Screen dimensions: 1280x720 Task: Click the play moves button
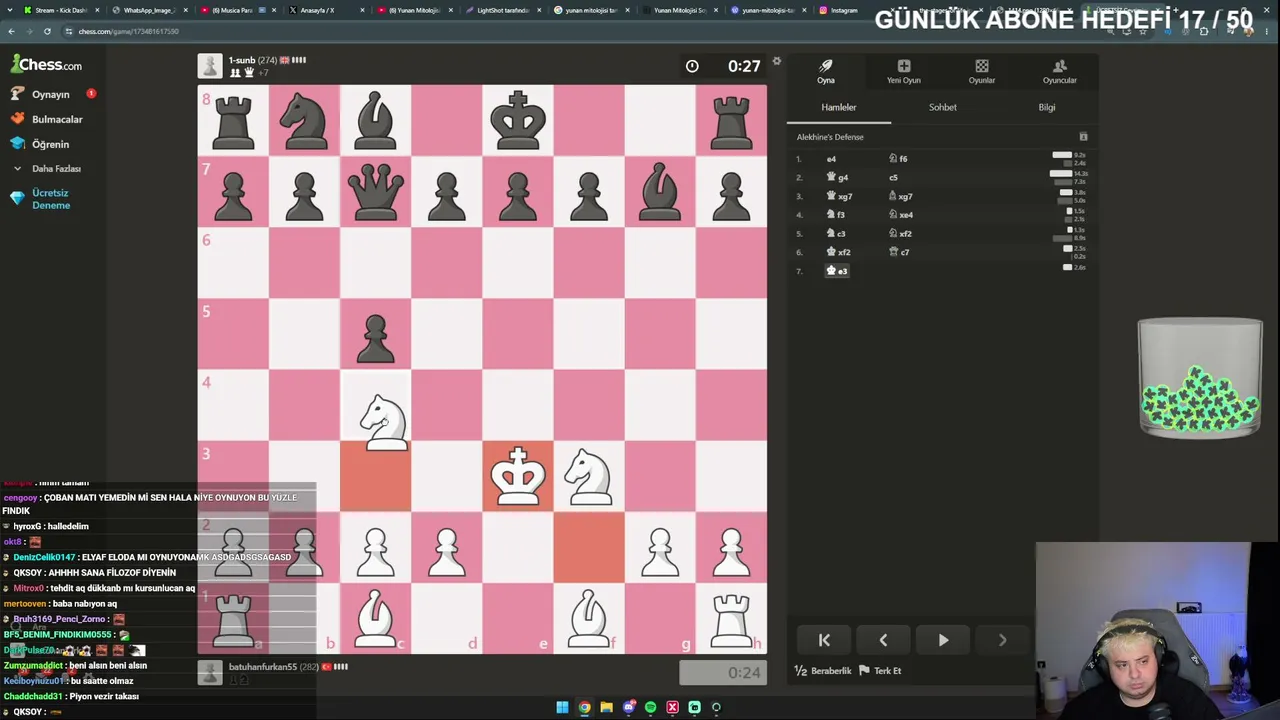click(943, 640)
